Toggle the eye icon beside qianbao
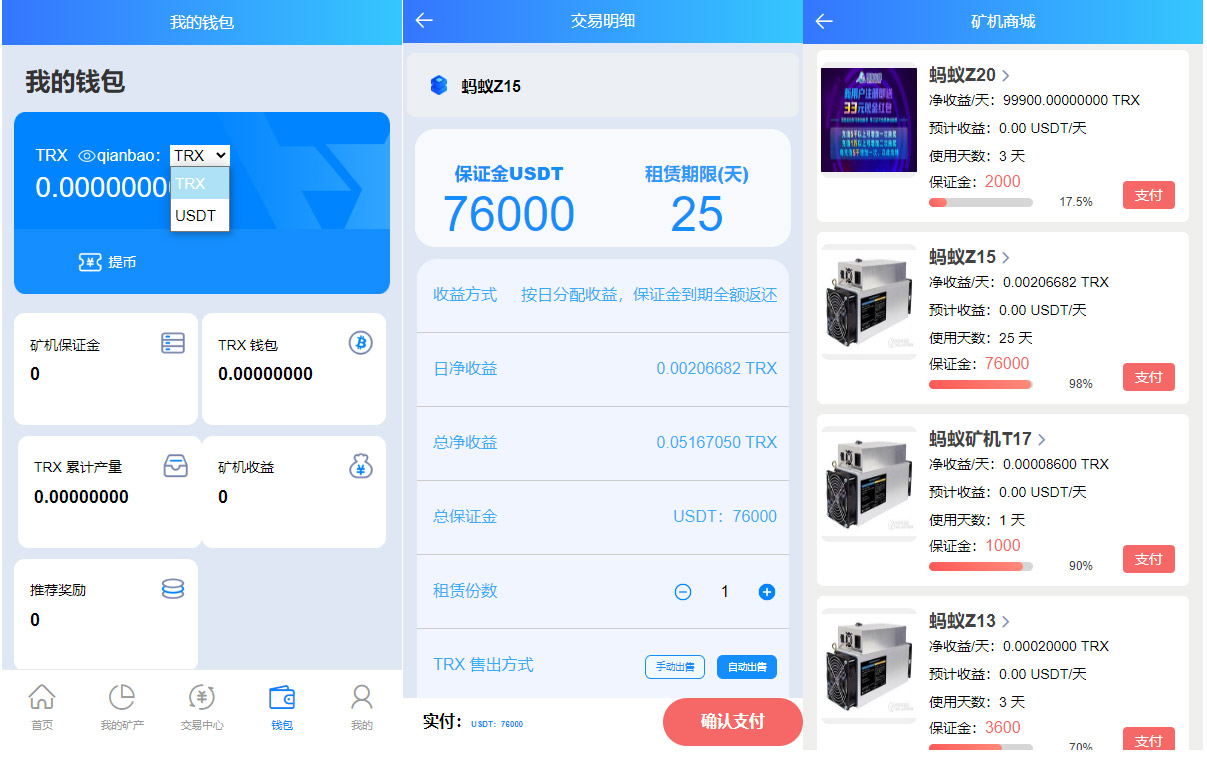Screen dimensions: 1207x759 86,156
